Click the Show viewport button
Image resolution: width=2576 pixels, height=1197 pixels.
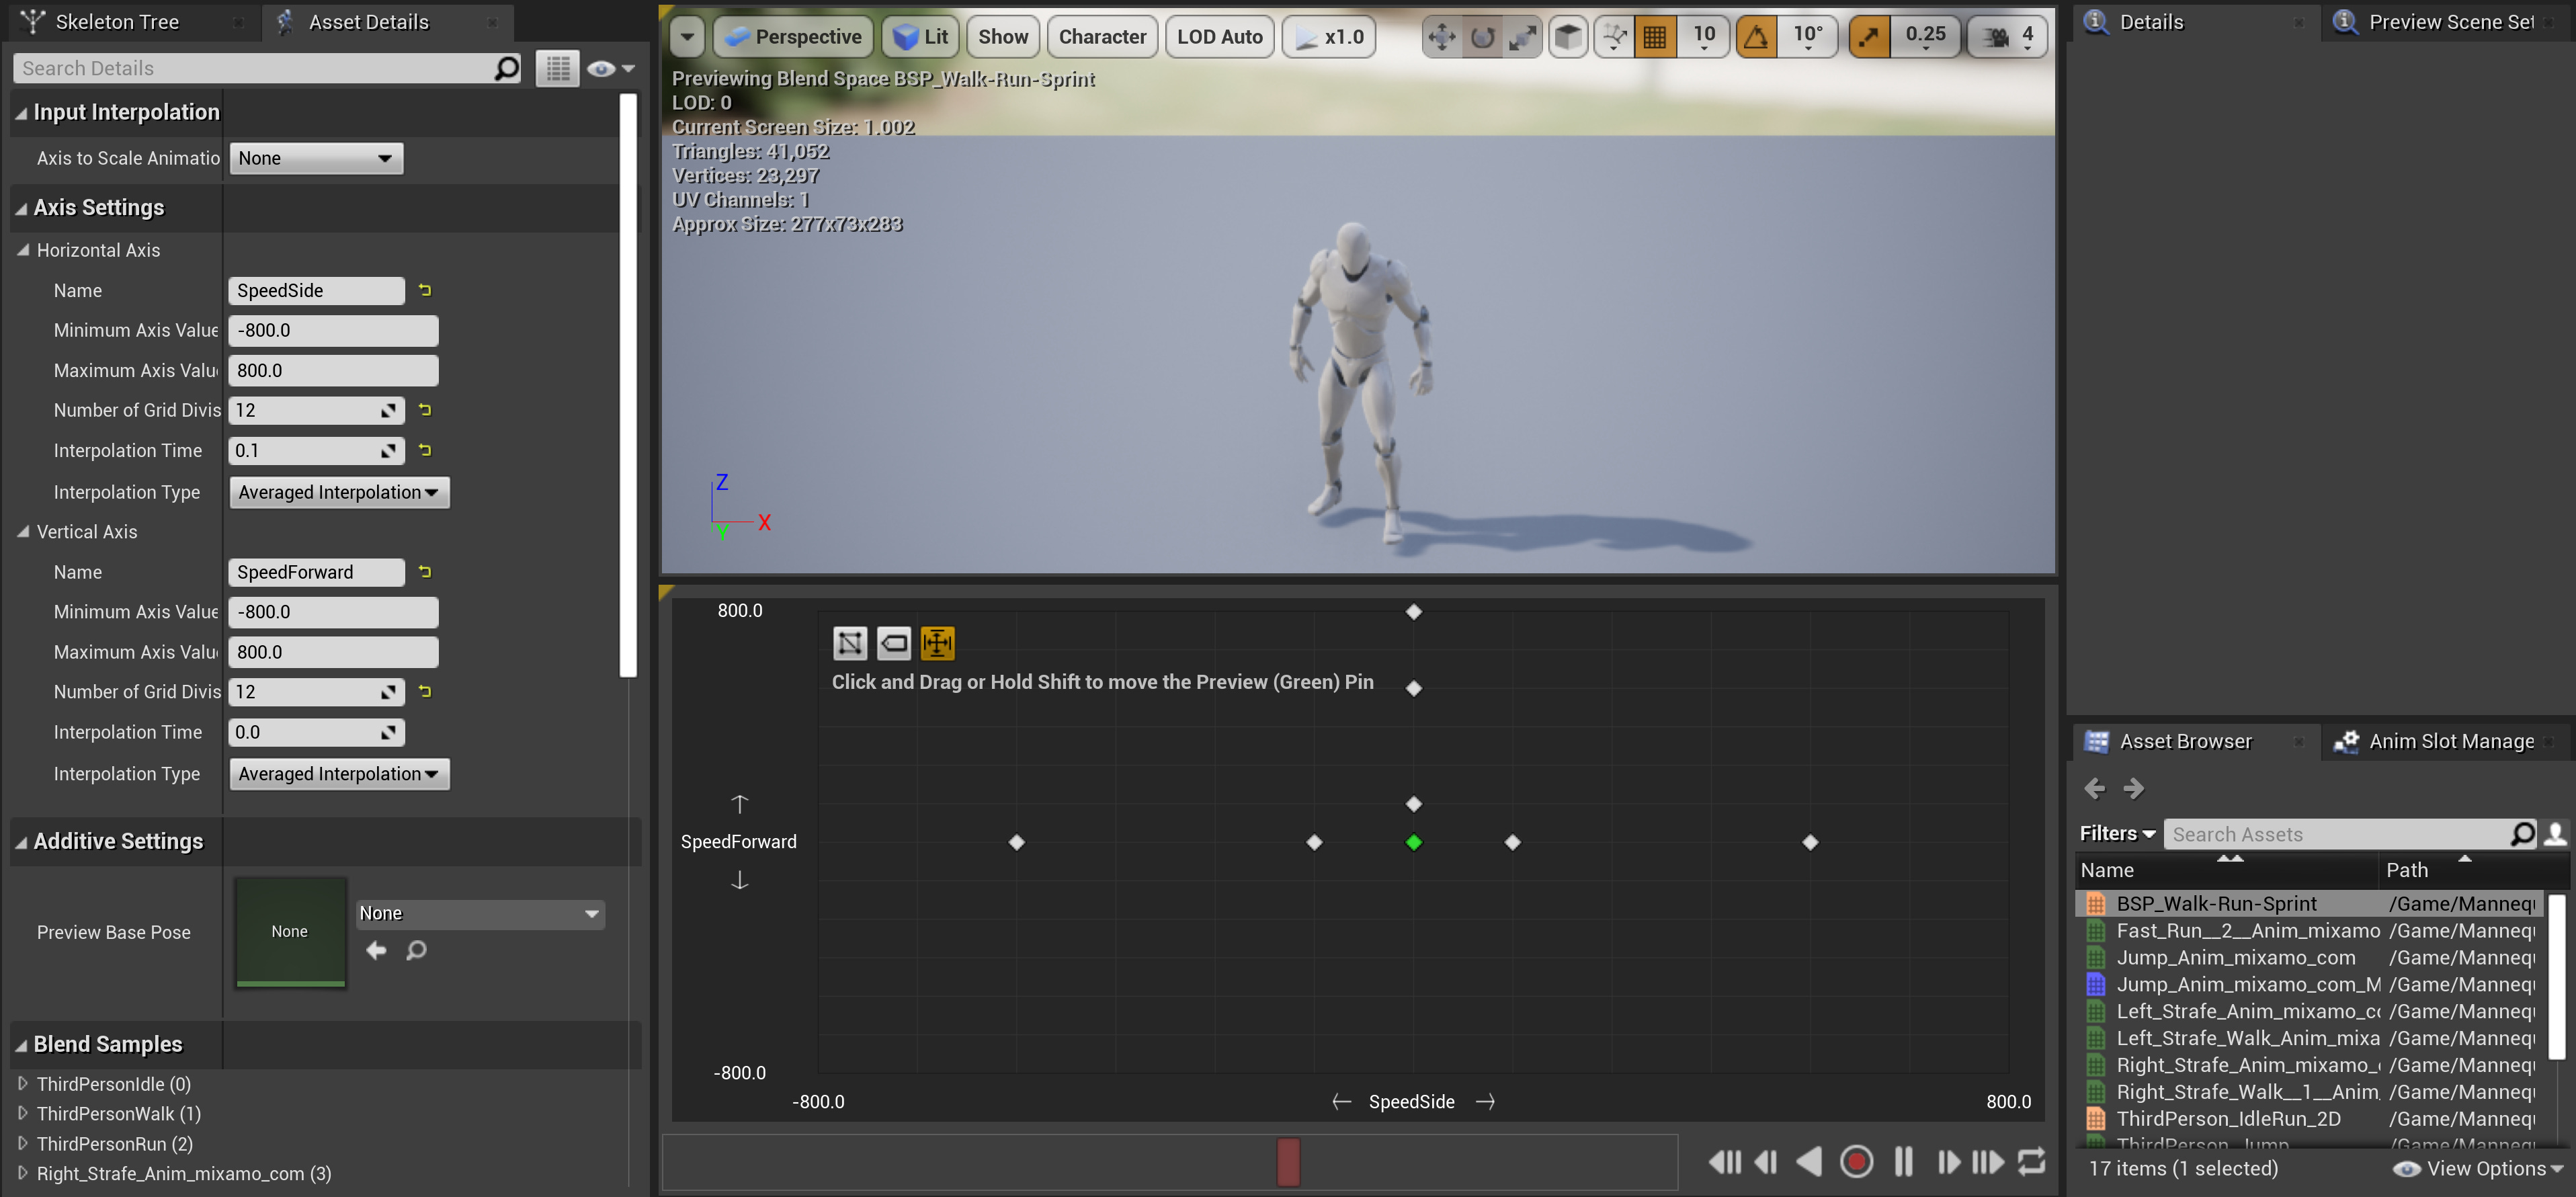pyautogui.click(x=1003, y=37)
